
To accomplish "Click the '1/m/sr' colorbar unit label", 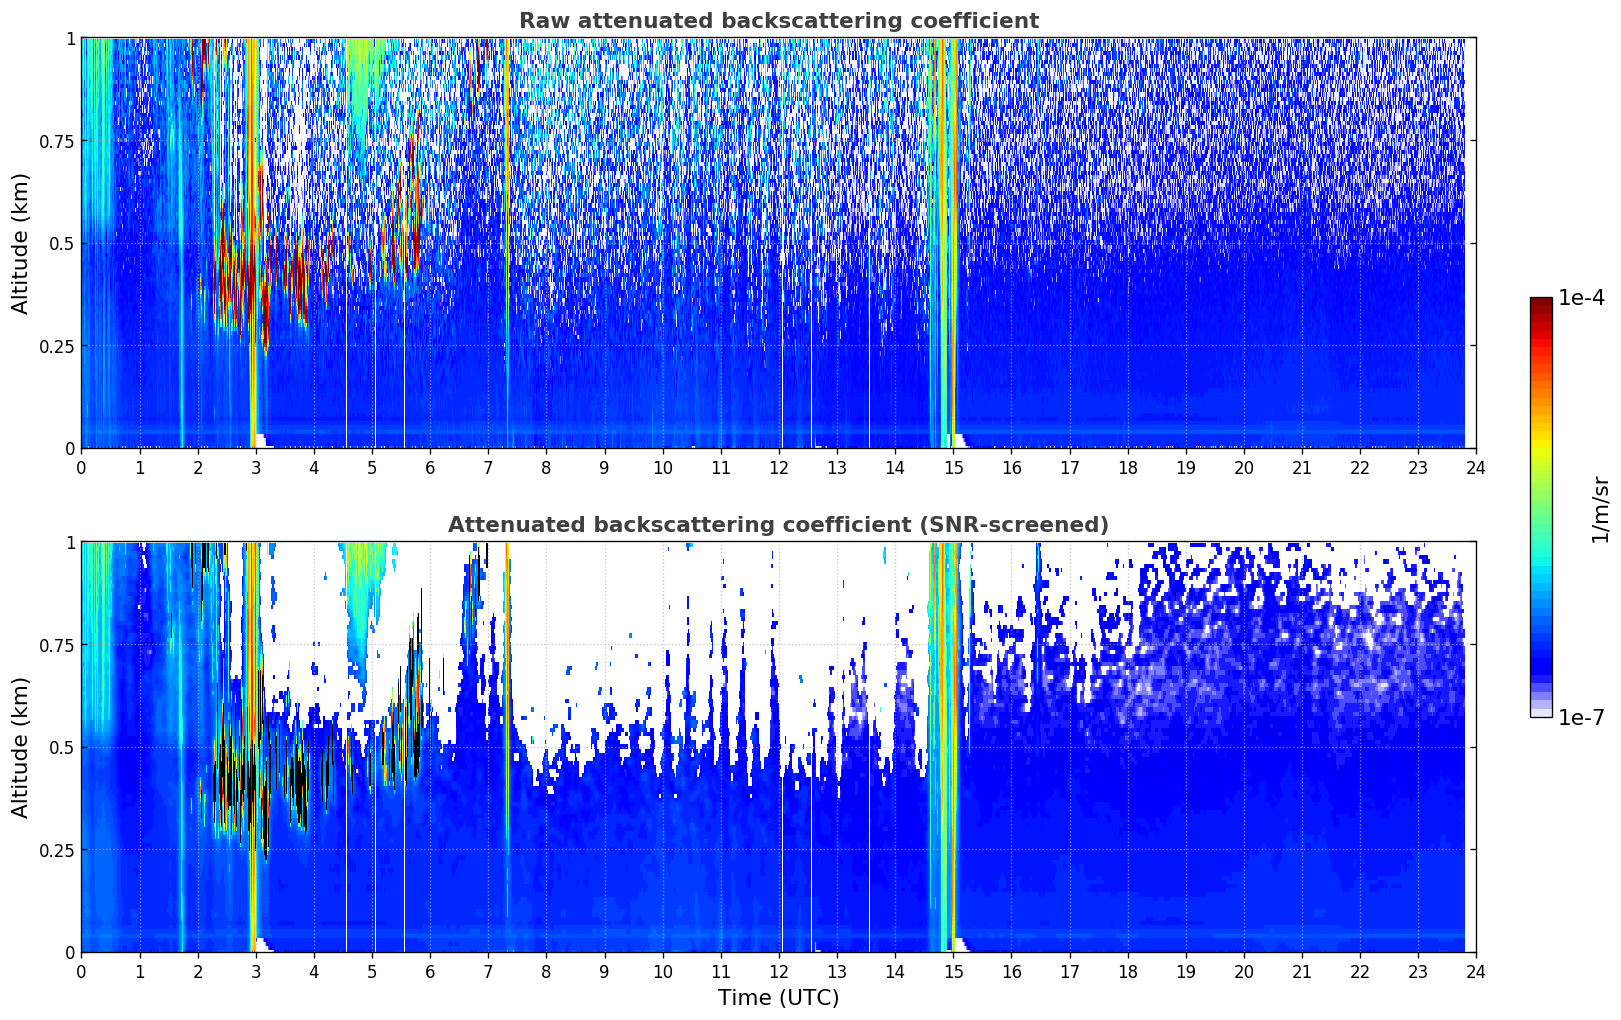I will 1600,509.
